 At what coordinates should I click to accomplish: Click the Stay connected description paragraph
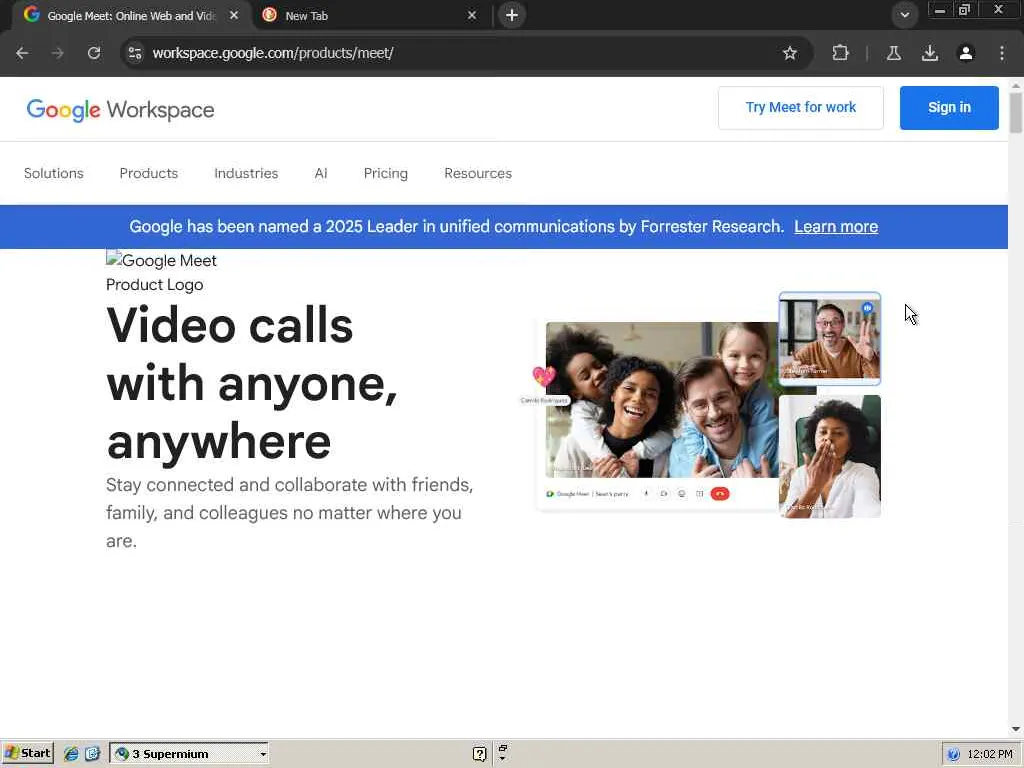point(289,513)
